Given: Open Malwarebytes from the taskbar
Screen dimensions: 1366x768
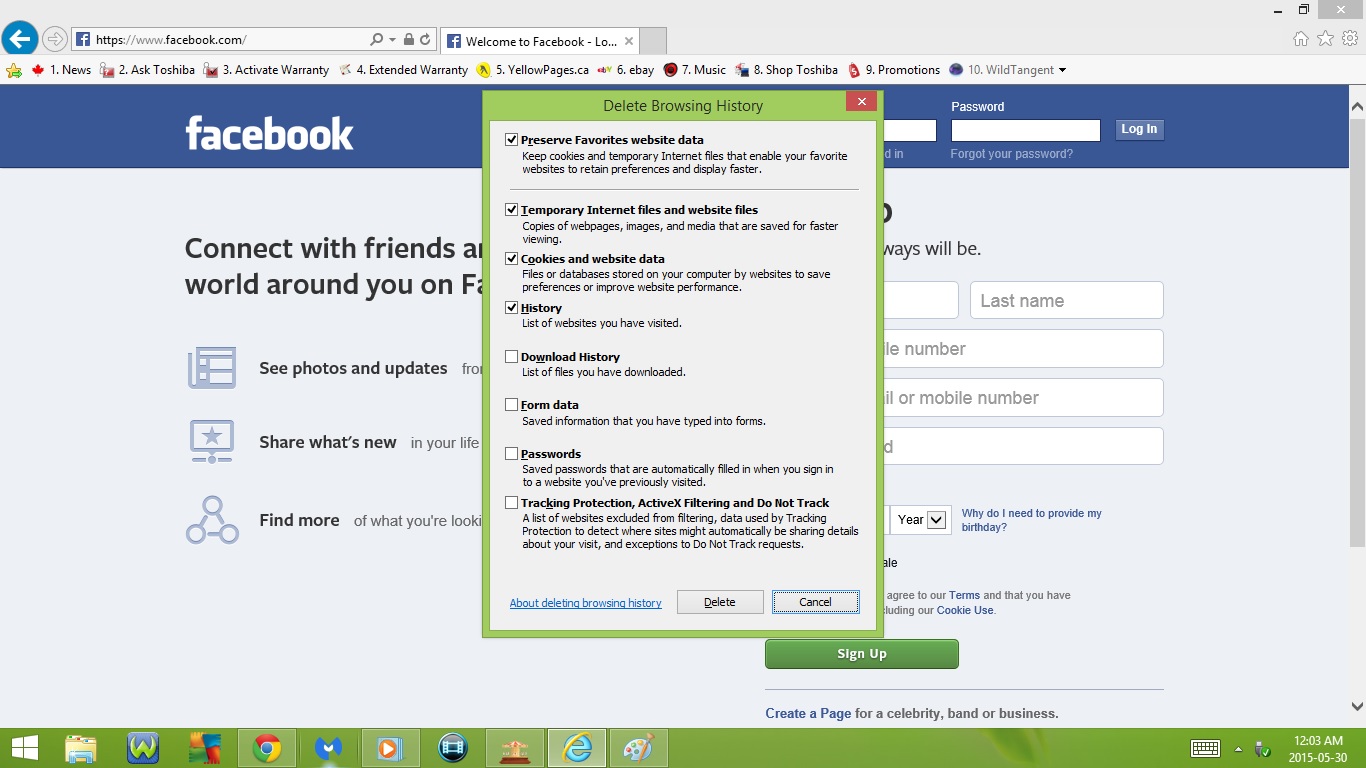Looking at the screenshot, I should (328, 748).
